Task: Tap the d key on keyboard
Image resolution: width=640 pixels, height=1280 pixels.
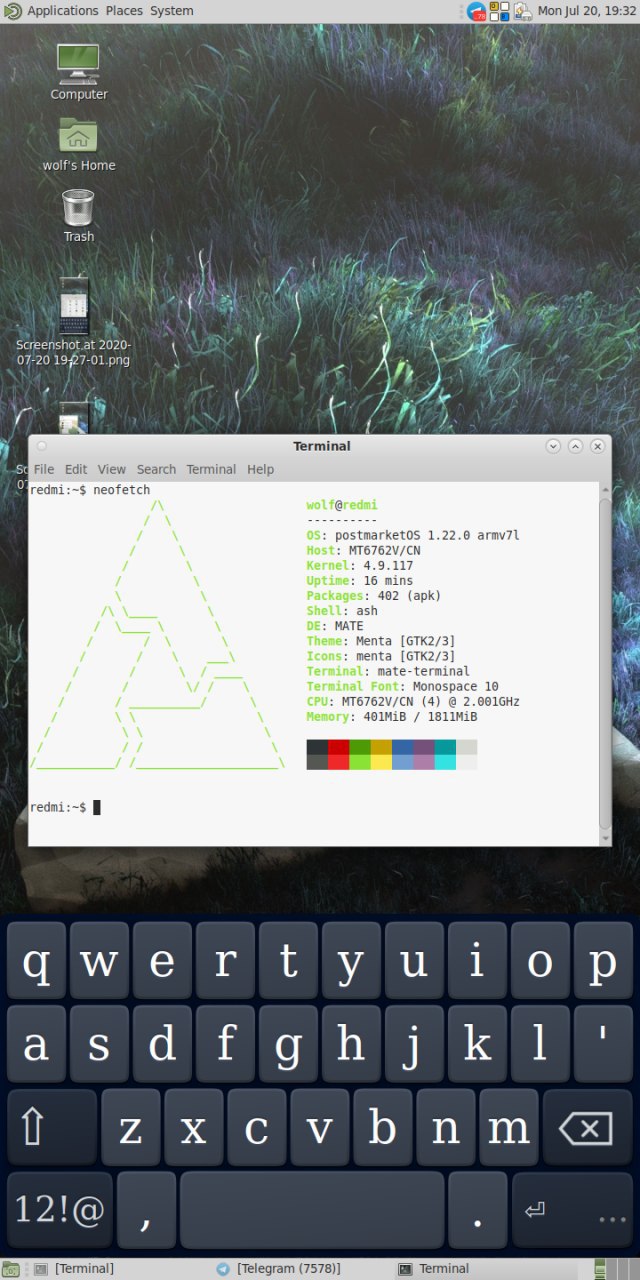Action: pos(162,1045)
